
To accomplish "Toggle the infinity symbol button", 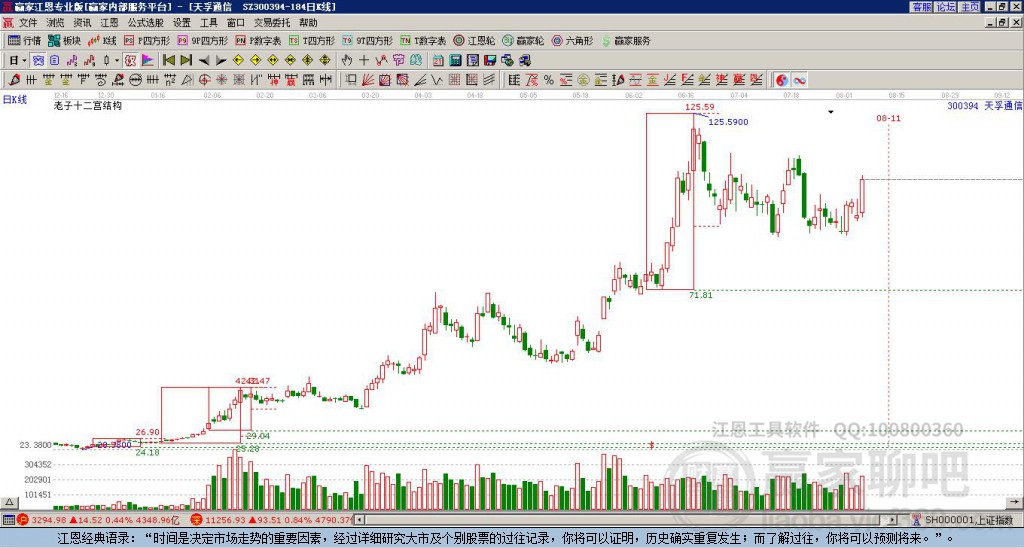I will 799,80.
